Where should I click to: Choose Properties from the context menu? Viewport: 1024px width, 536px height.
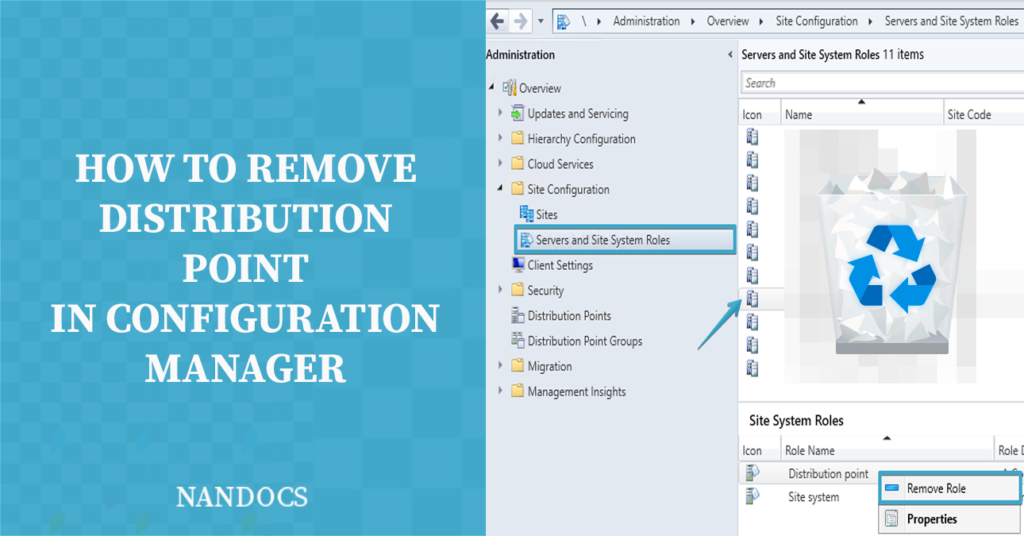tap(950, 519)
